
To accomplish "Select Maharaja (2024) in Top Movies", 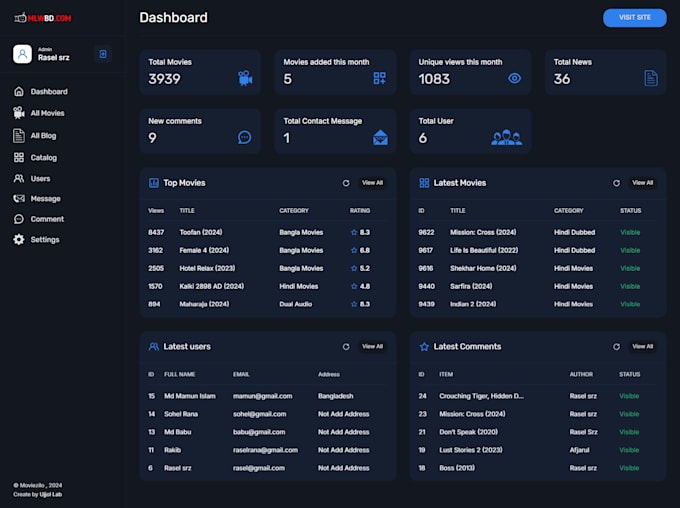I will [204, 304].
